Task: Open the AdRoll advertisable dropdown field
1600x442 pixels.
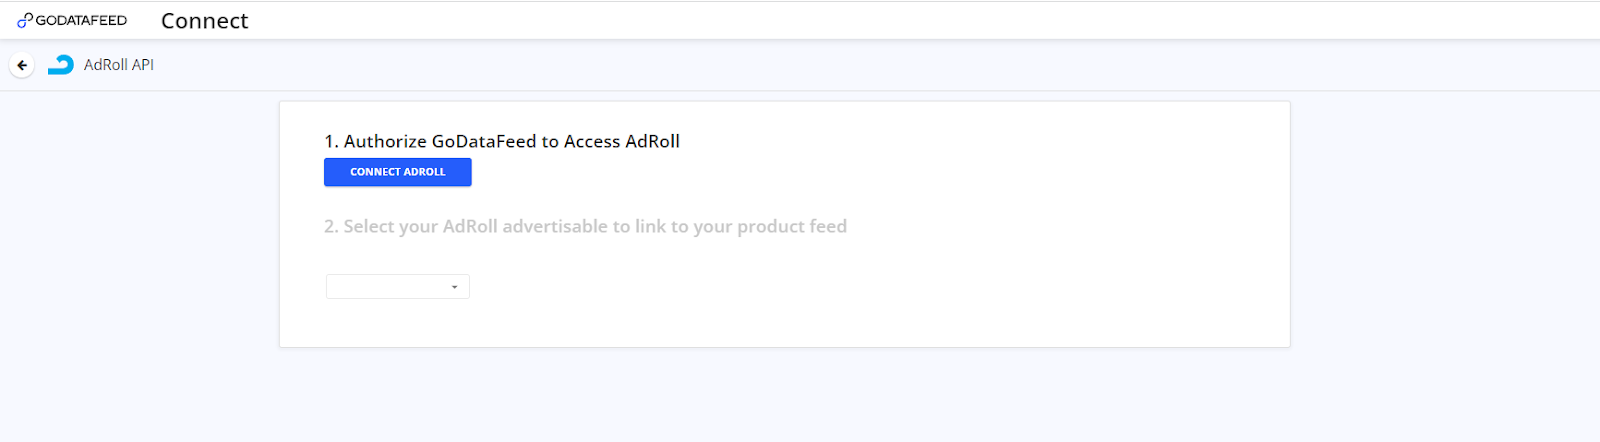Action: tap(390, 287)
